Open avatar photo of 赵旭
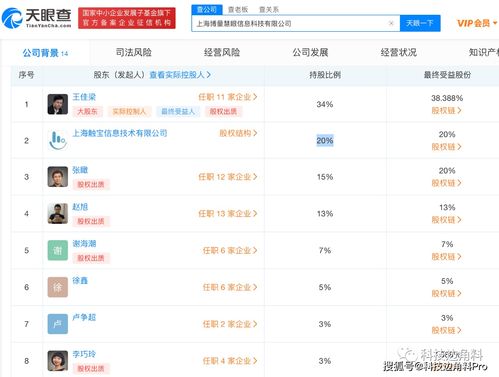Viewport: 499px width, 377px height. 57,213
